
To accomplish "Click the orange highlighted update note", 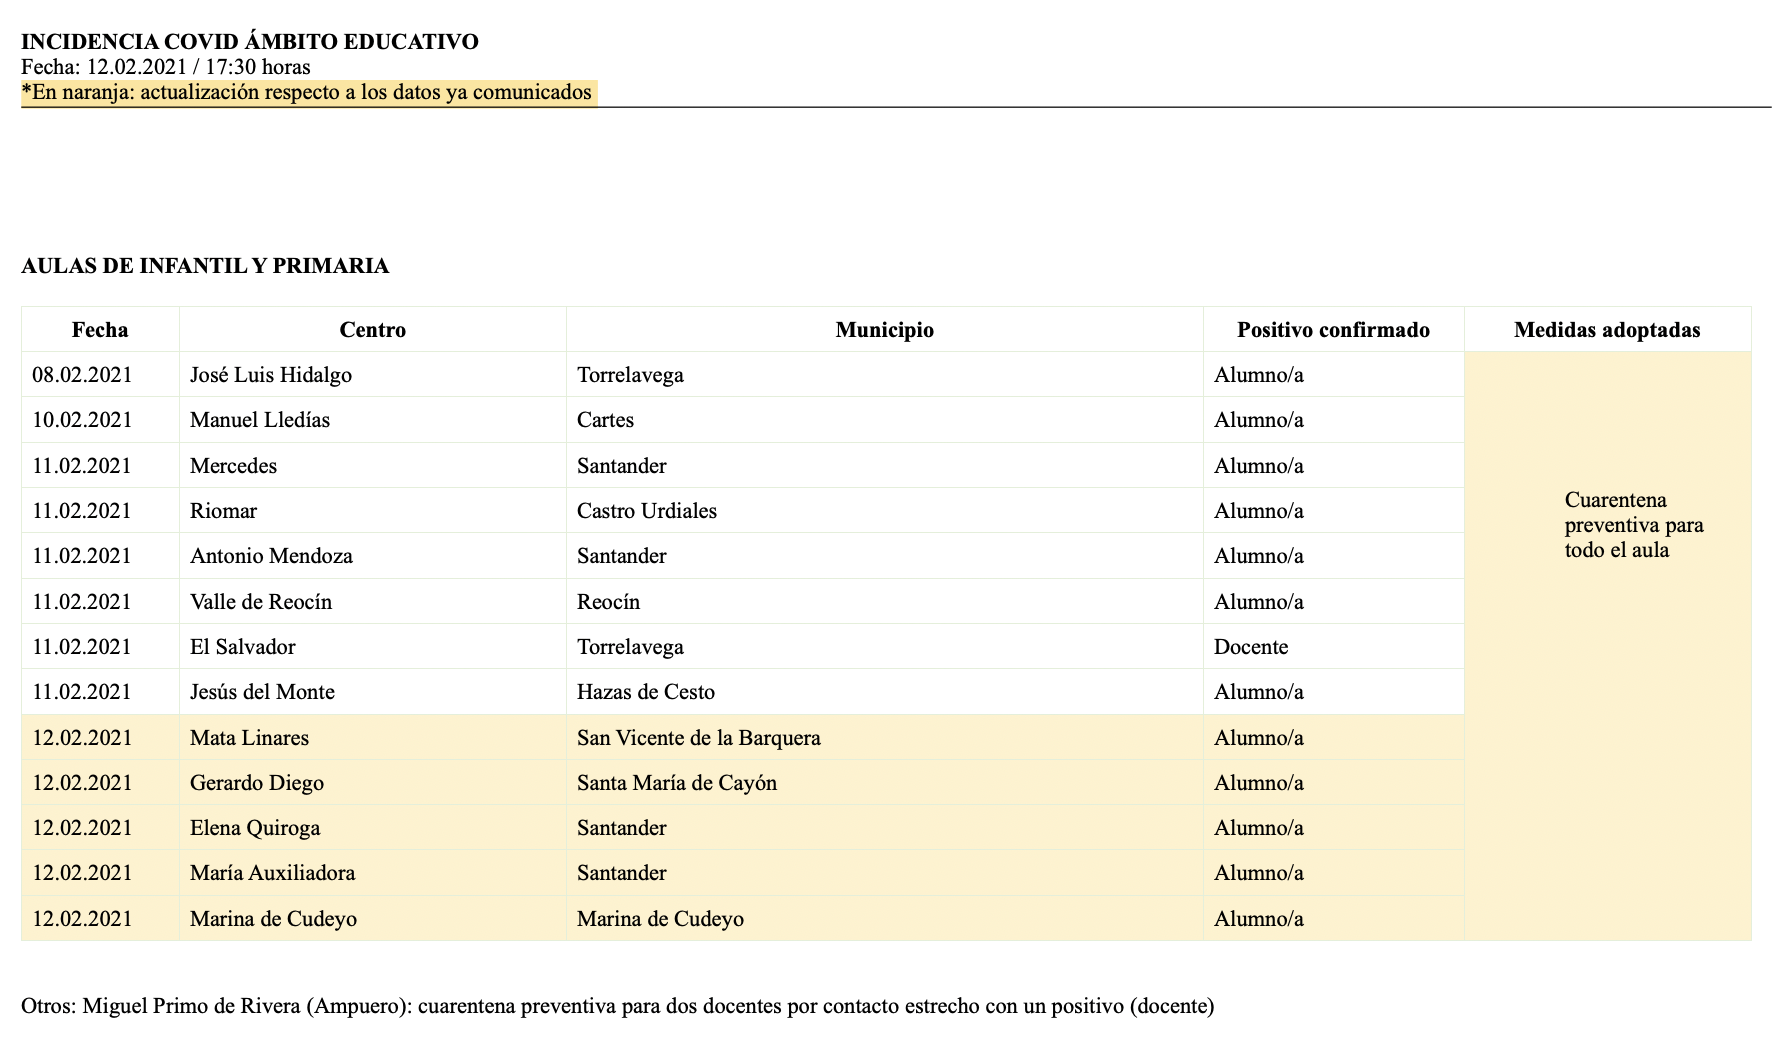I will point(307,93).
